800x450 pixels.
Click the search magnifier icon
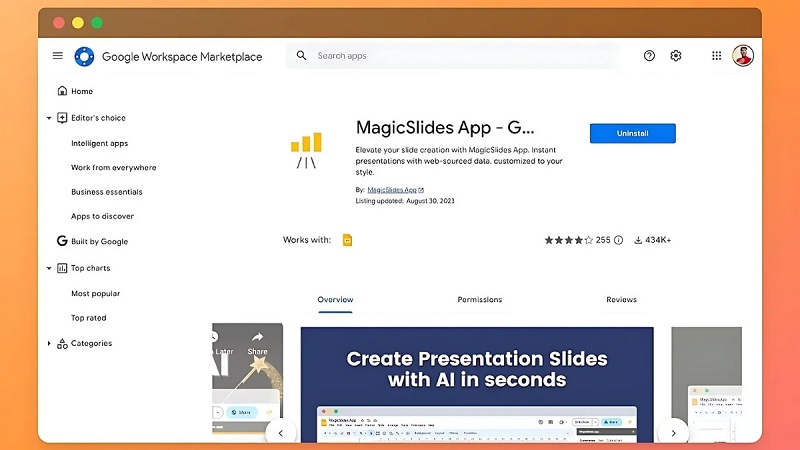[x=302, y=56]
